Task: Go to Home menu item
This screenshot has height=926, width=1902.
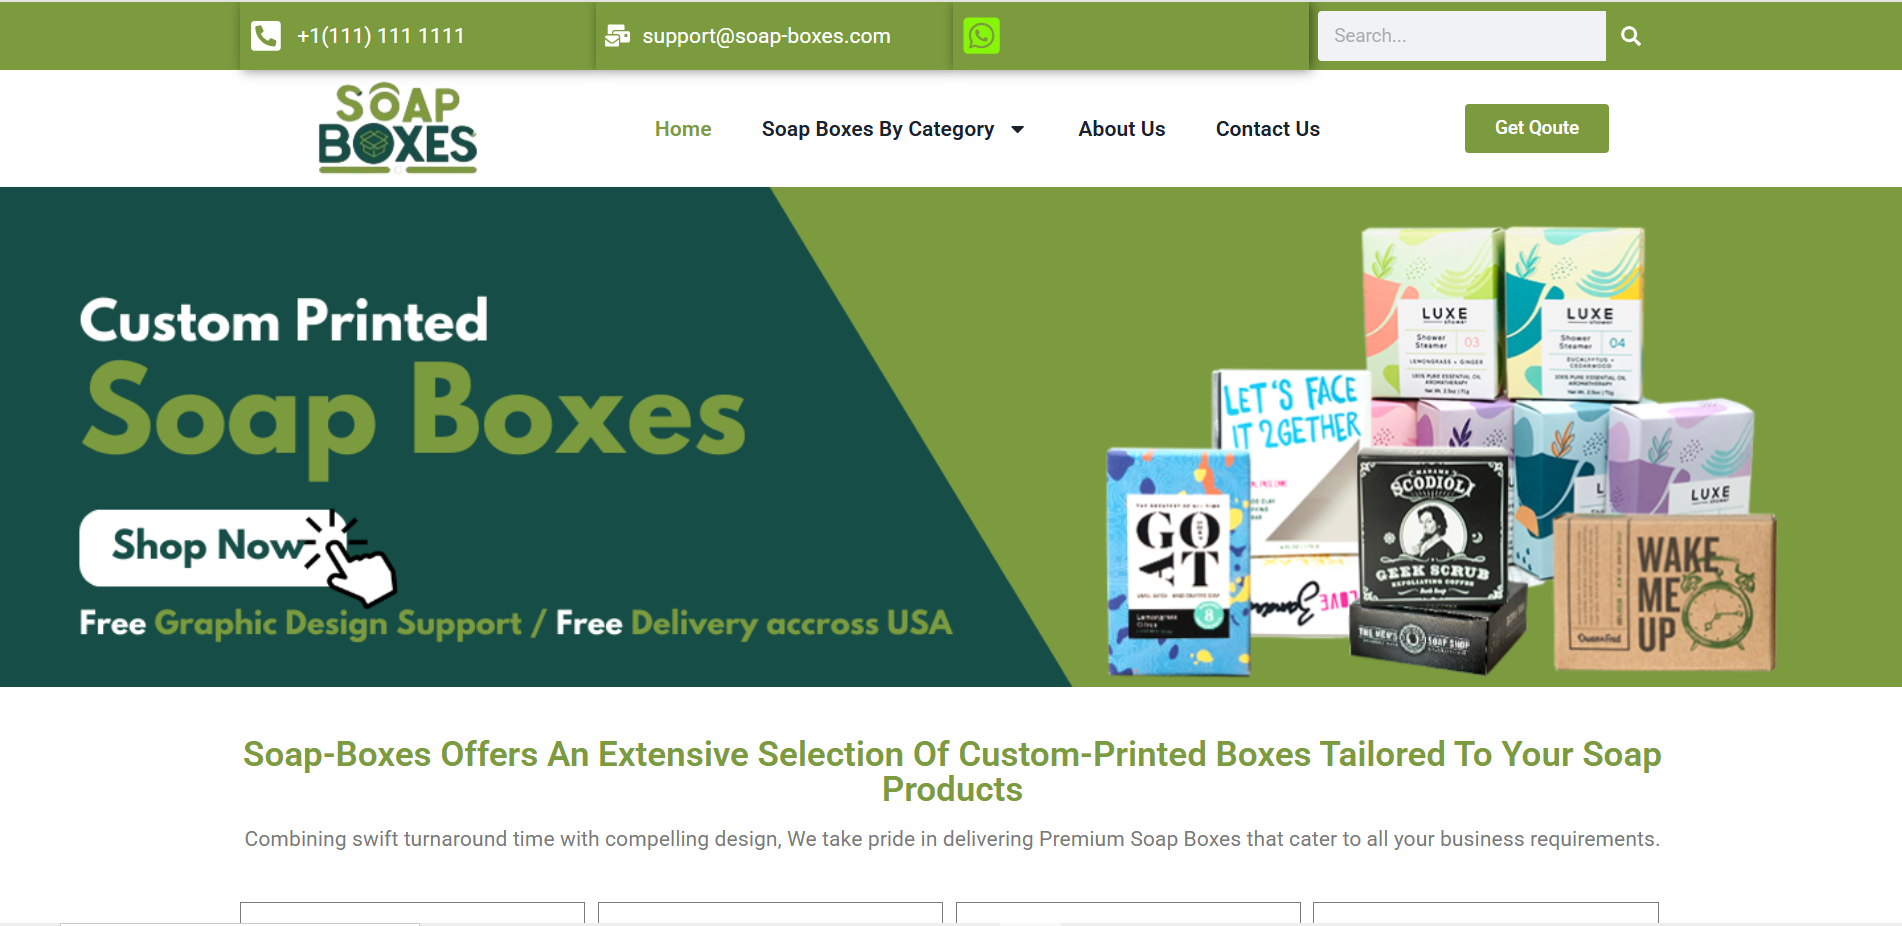Action: (683, 129)
